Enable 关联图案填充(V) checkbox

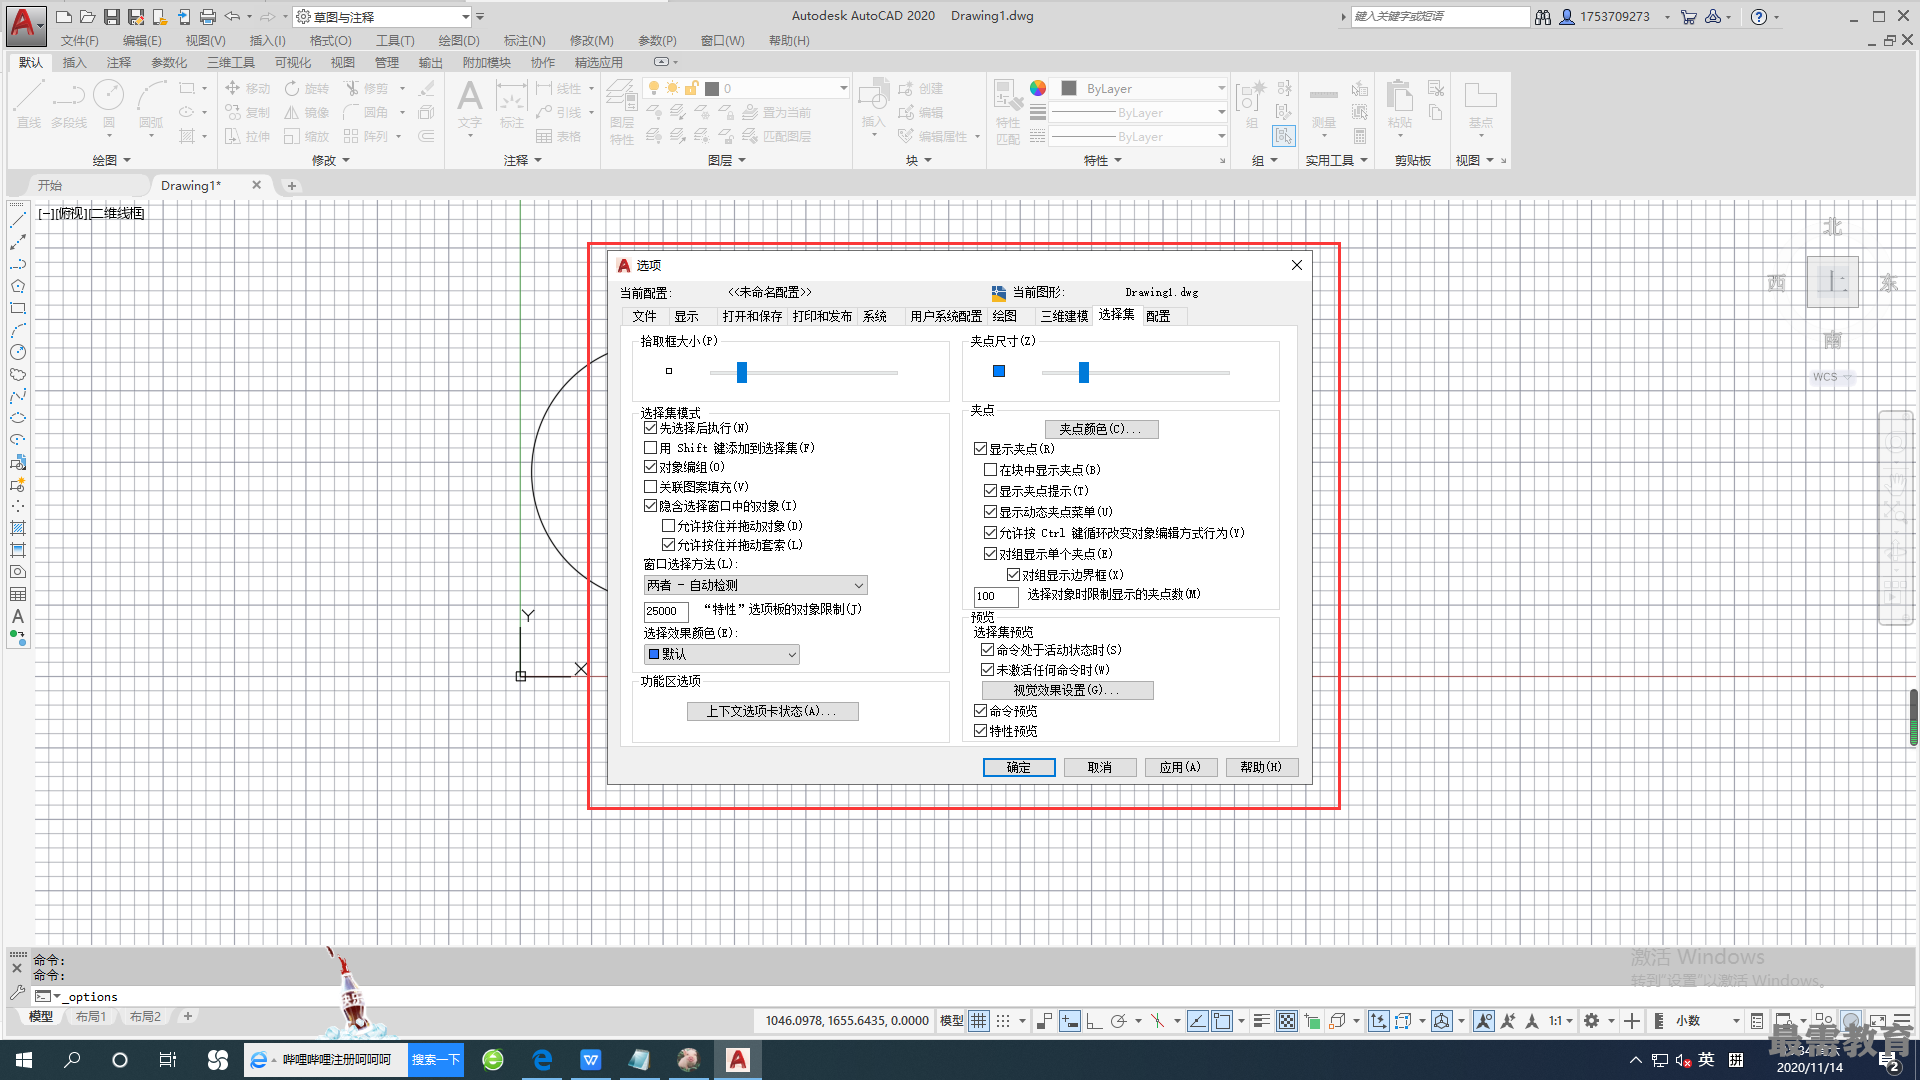tap(651, 487)
